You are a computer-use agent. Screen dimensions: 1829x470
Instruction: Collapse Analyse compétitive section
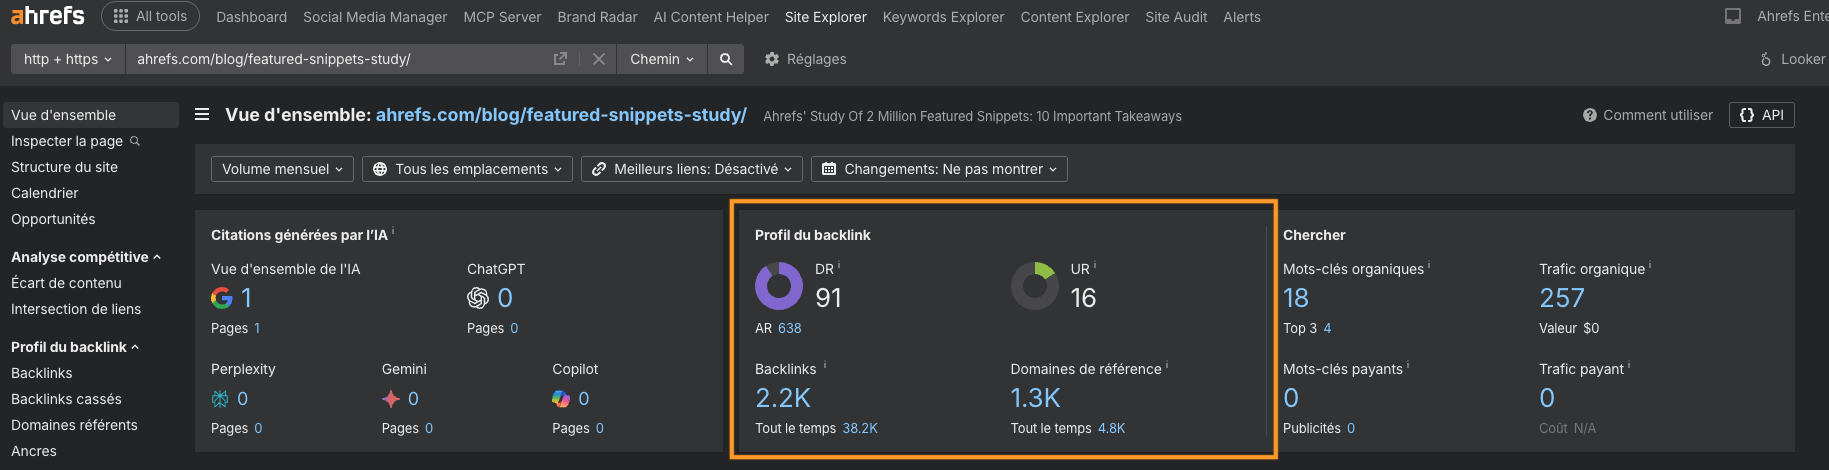pos(86,257)
